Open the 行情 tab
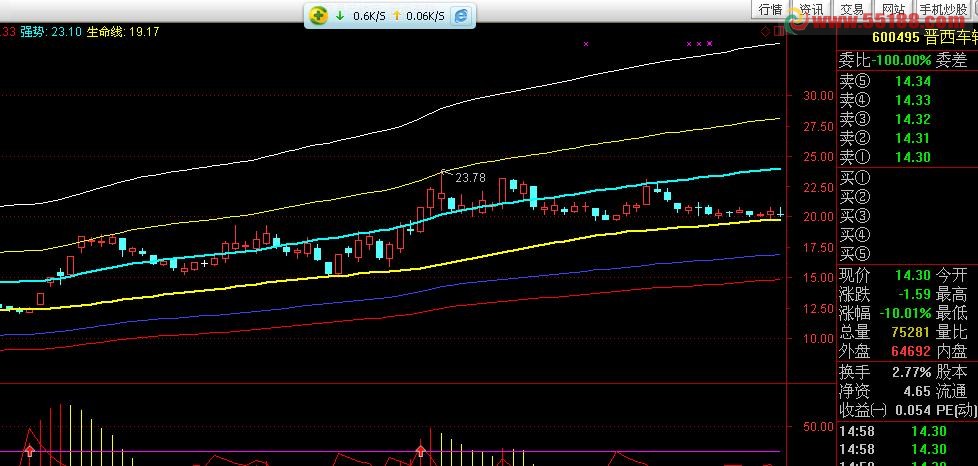Viewport: 978px width, 466px height. coord(770,9)
